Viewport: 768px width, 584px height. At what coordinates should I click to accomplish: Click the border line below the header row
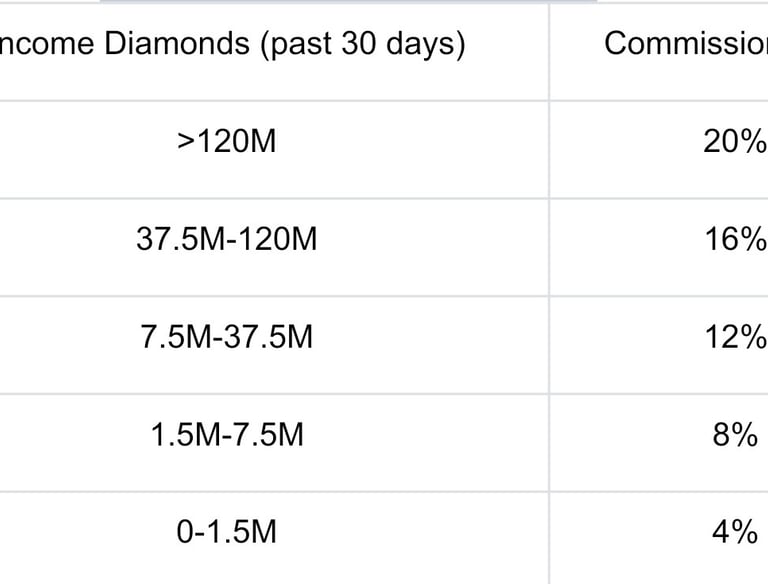[300, 100]
